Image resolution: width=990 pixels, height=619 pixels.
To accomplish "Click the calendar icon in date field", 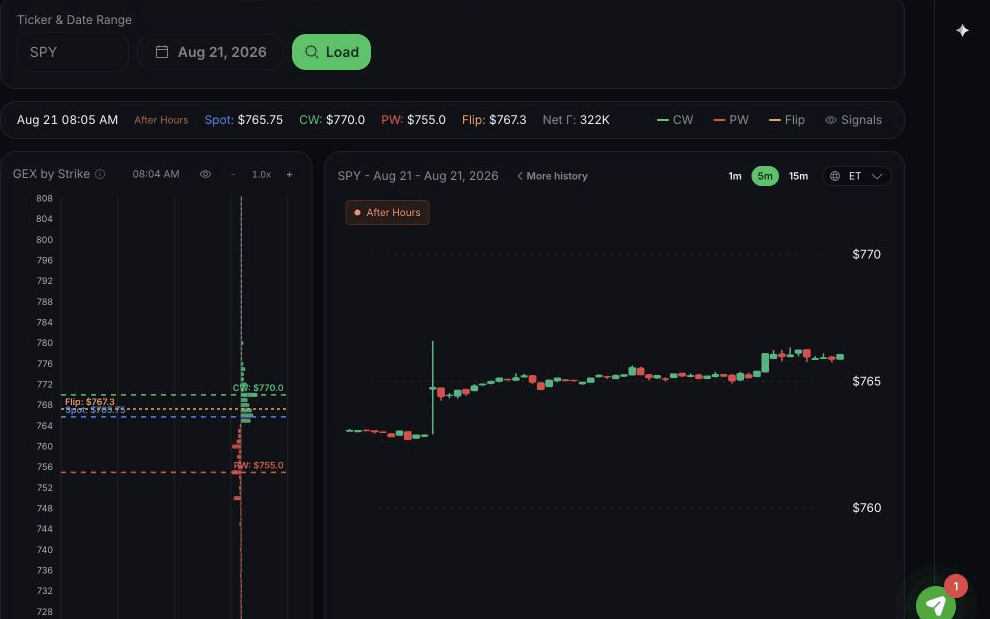I will [x=162, y=52].
